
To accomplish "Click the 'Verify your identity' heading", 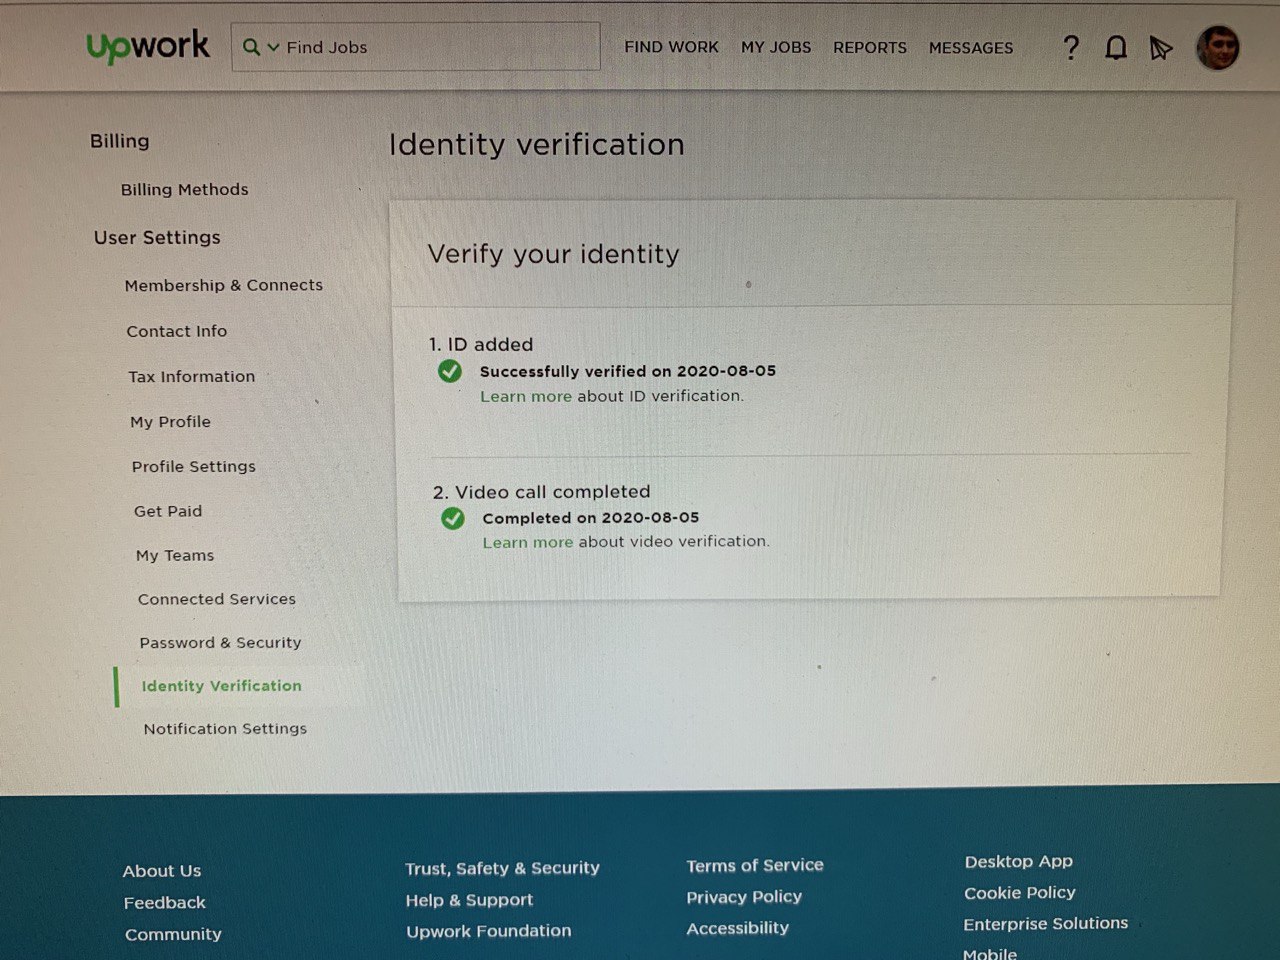I will (x=553, y=254).
